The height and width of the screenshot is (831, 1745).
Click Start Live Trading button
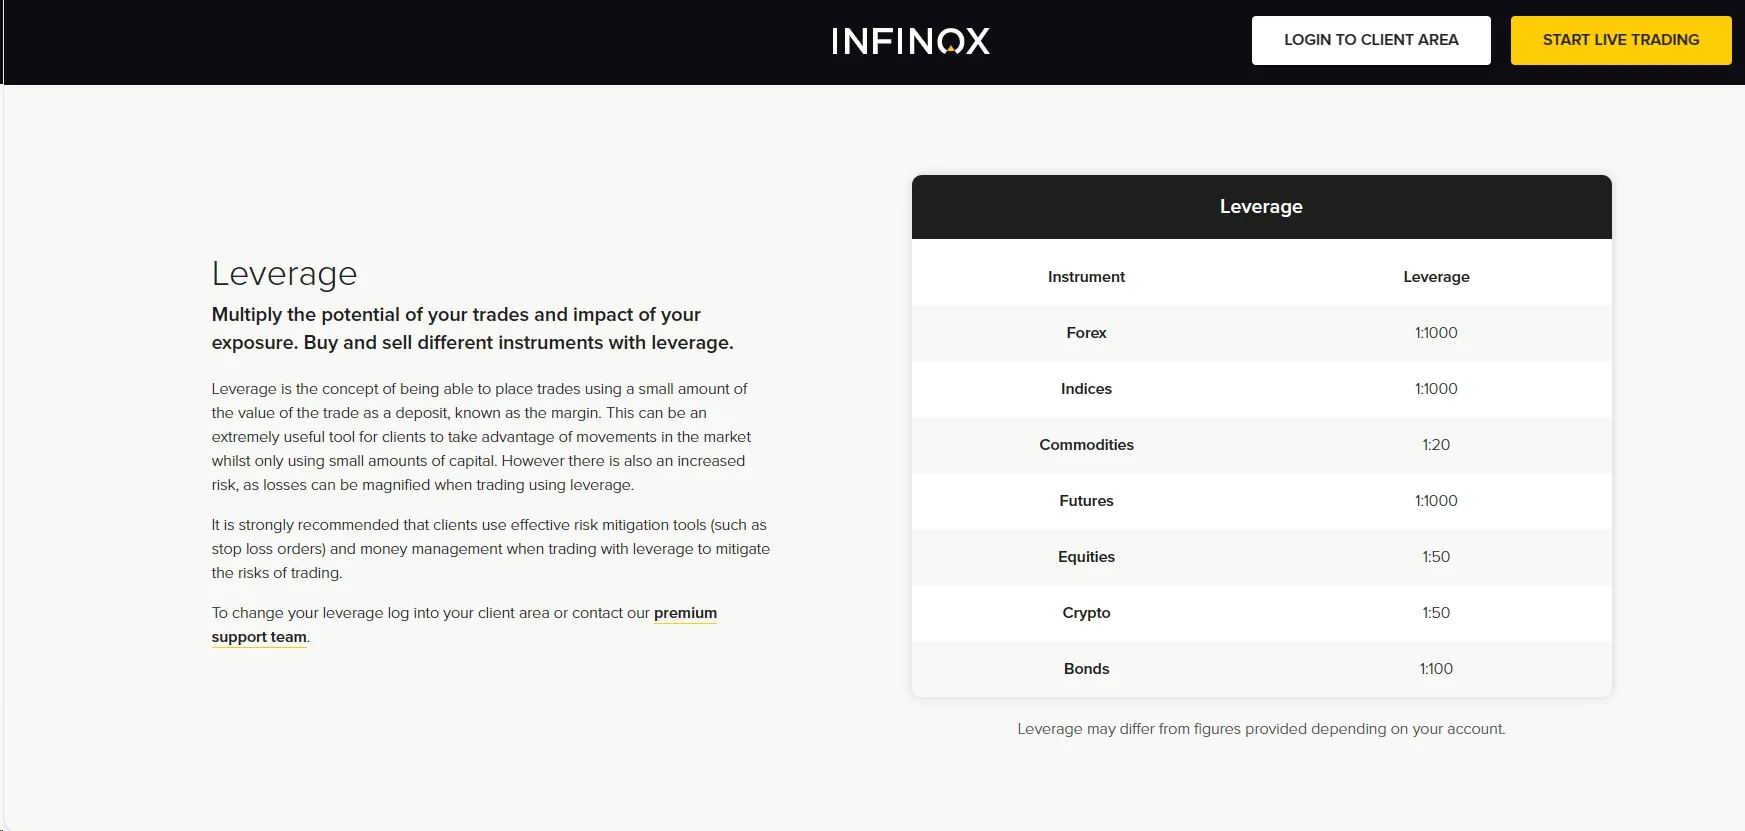tap(1621, 40)
